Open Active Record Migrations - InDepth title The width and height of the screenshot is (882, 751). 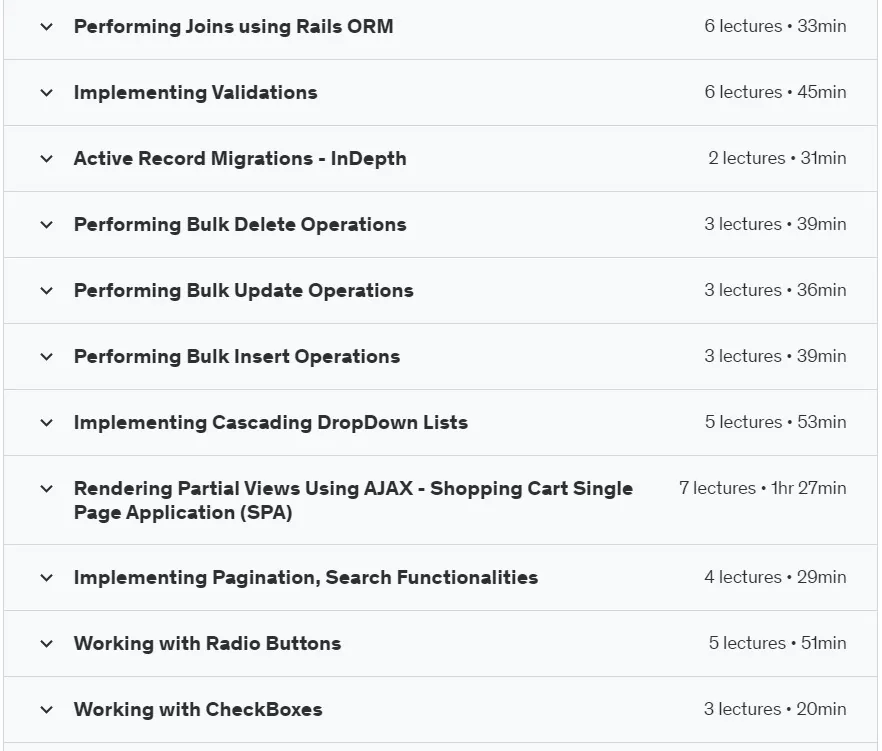(240, 159)
